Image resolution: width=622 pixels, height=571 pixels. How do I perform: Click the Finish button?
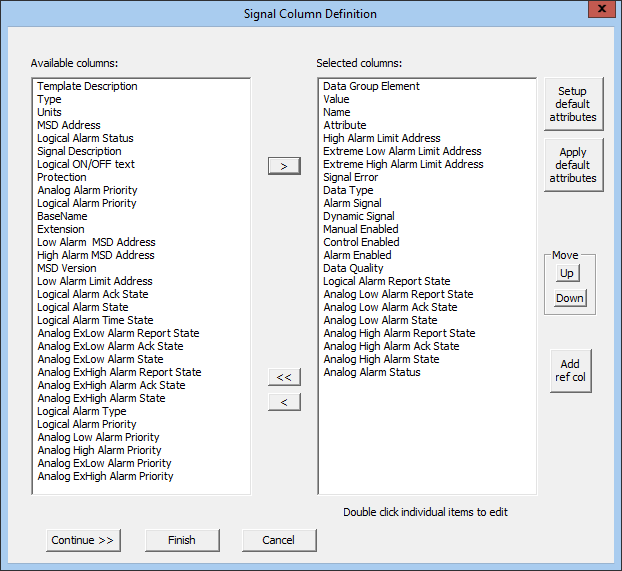coord(182,540)
